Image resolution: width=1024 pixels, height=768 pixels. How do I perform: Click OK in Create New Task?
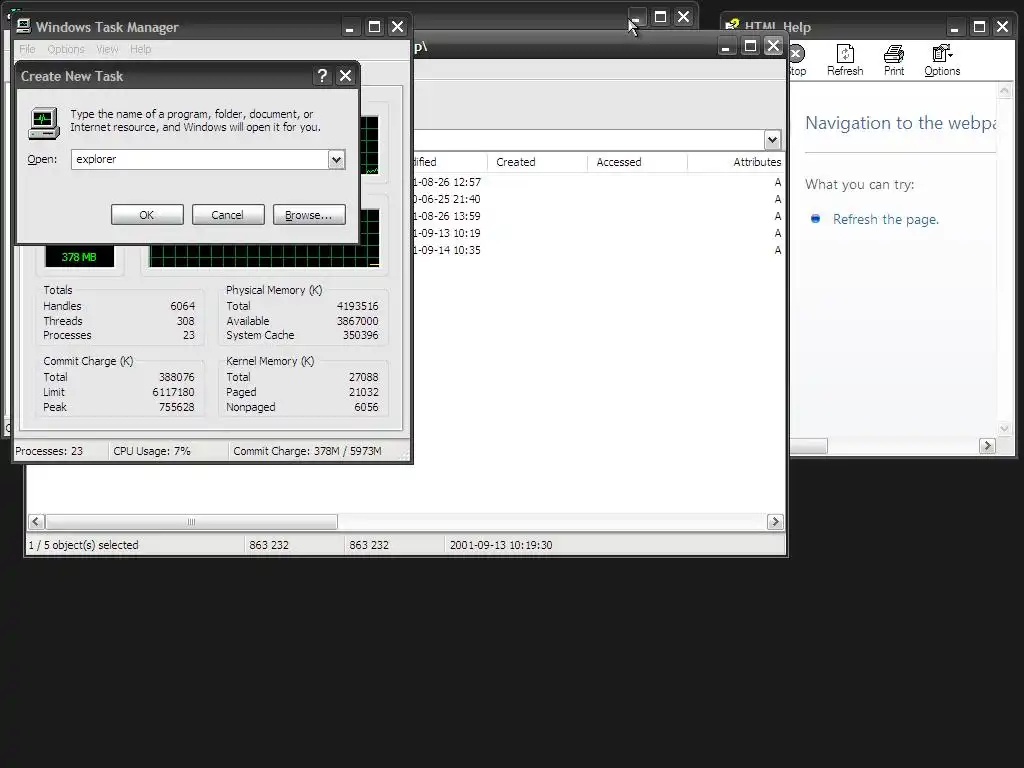click(147, 215)
